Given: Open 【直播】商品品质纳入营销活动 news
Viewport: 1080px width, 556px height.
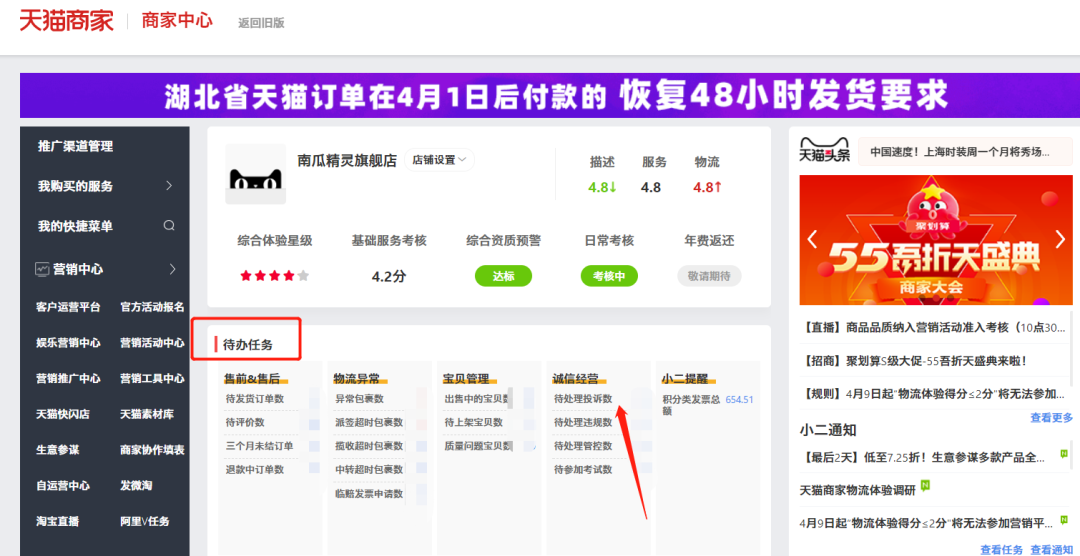Looking at the screenshot, I should pyautogui.click(x=933, y=328).
